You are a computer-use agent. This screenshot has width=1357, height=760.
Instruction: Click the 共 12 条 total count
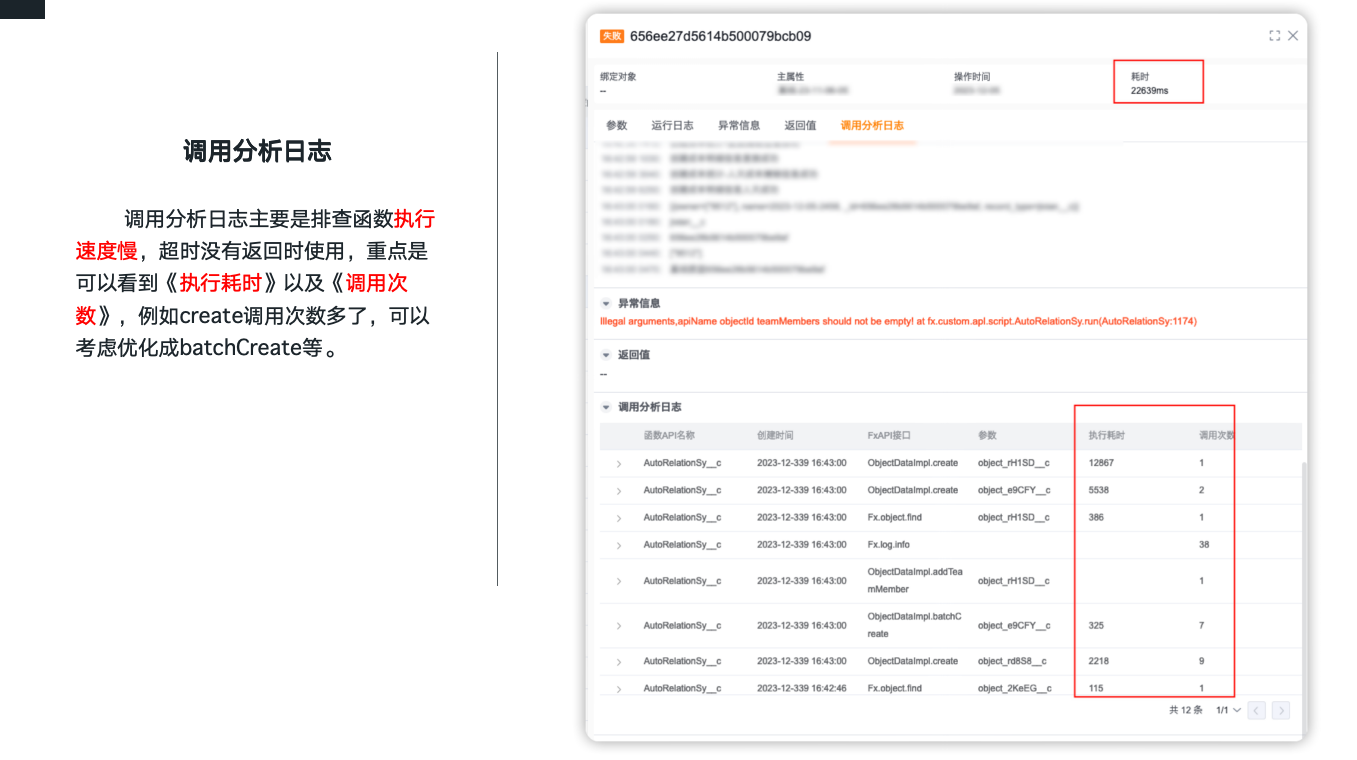(x=1186, y=710)
